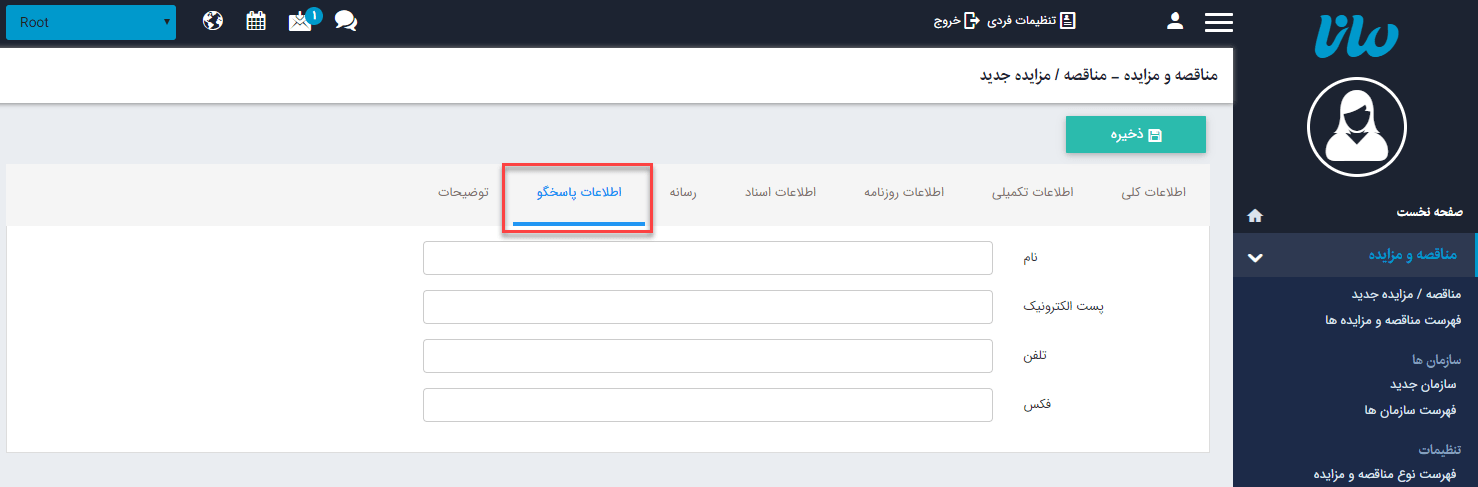Image resolution: width=1478 pixels, height=487 pixels.
Task: Open صفحه نخست in the sidebar
Action: pyautogui.click(x=1429, y=213)
